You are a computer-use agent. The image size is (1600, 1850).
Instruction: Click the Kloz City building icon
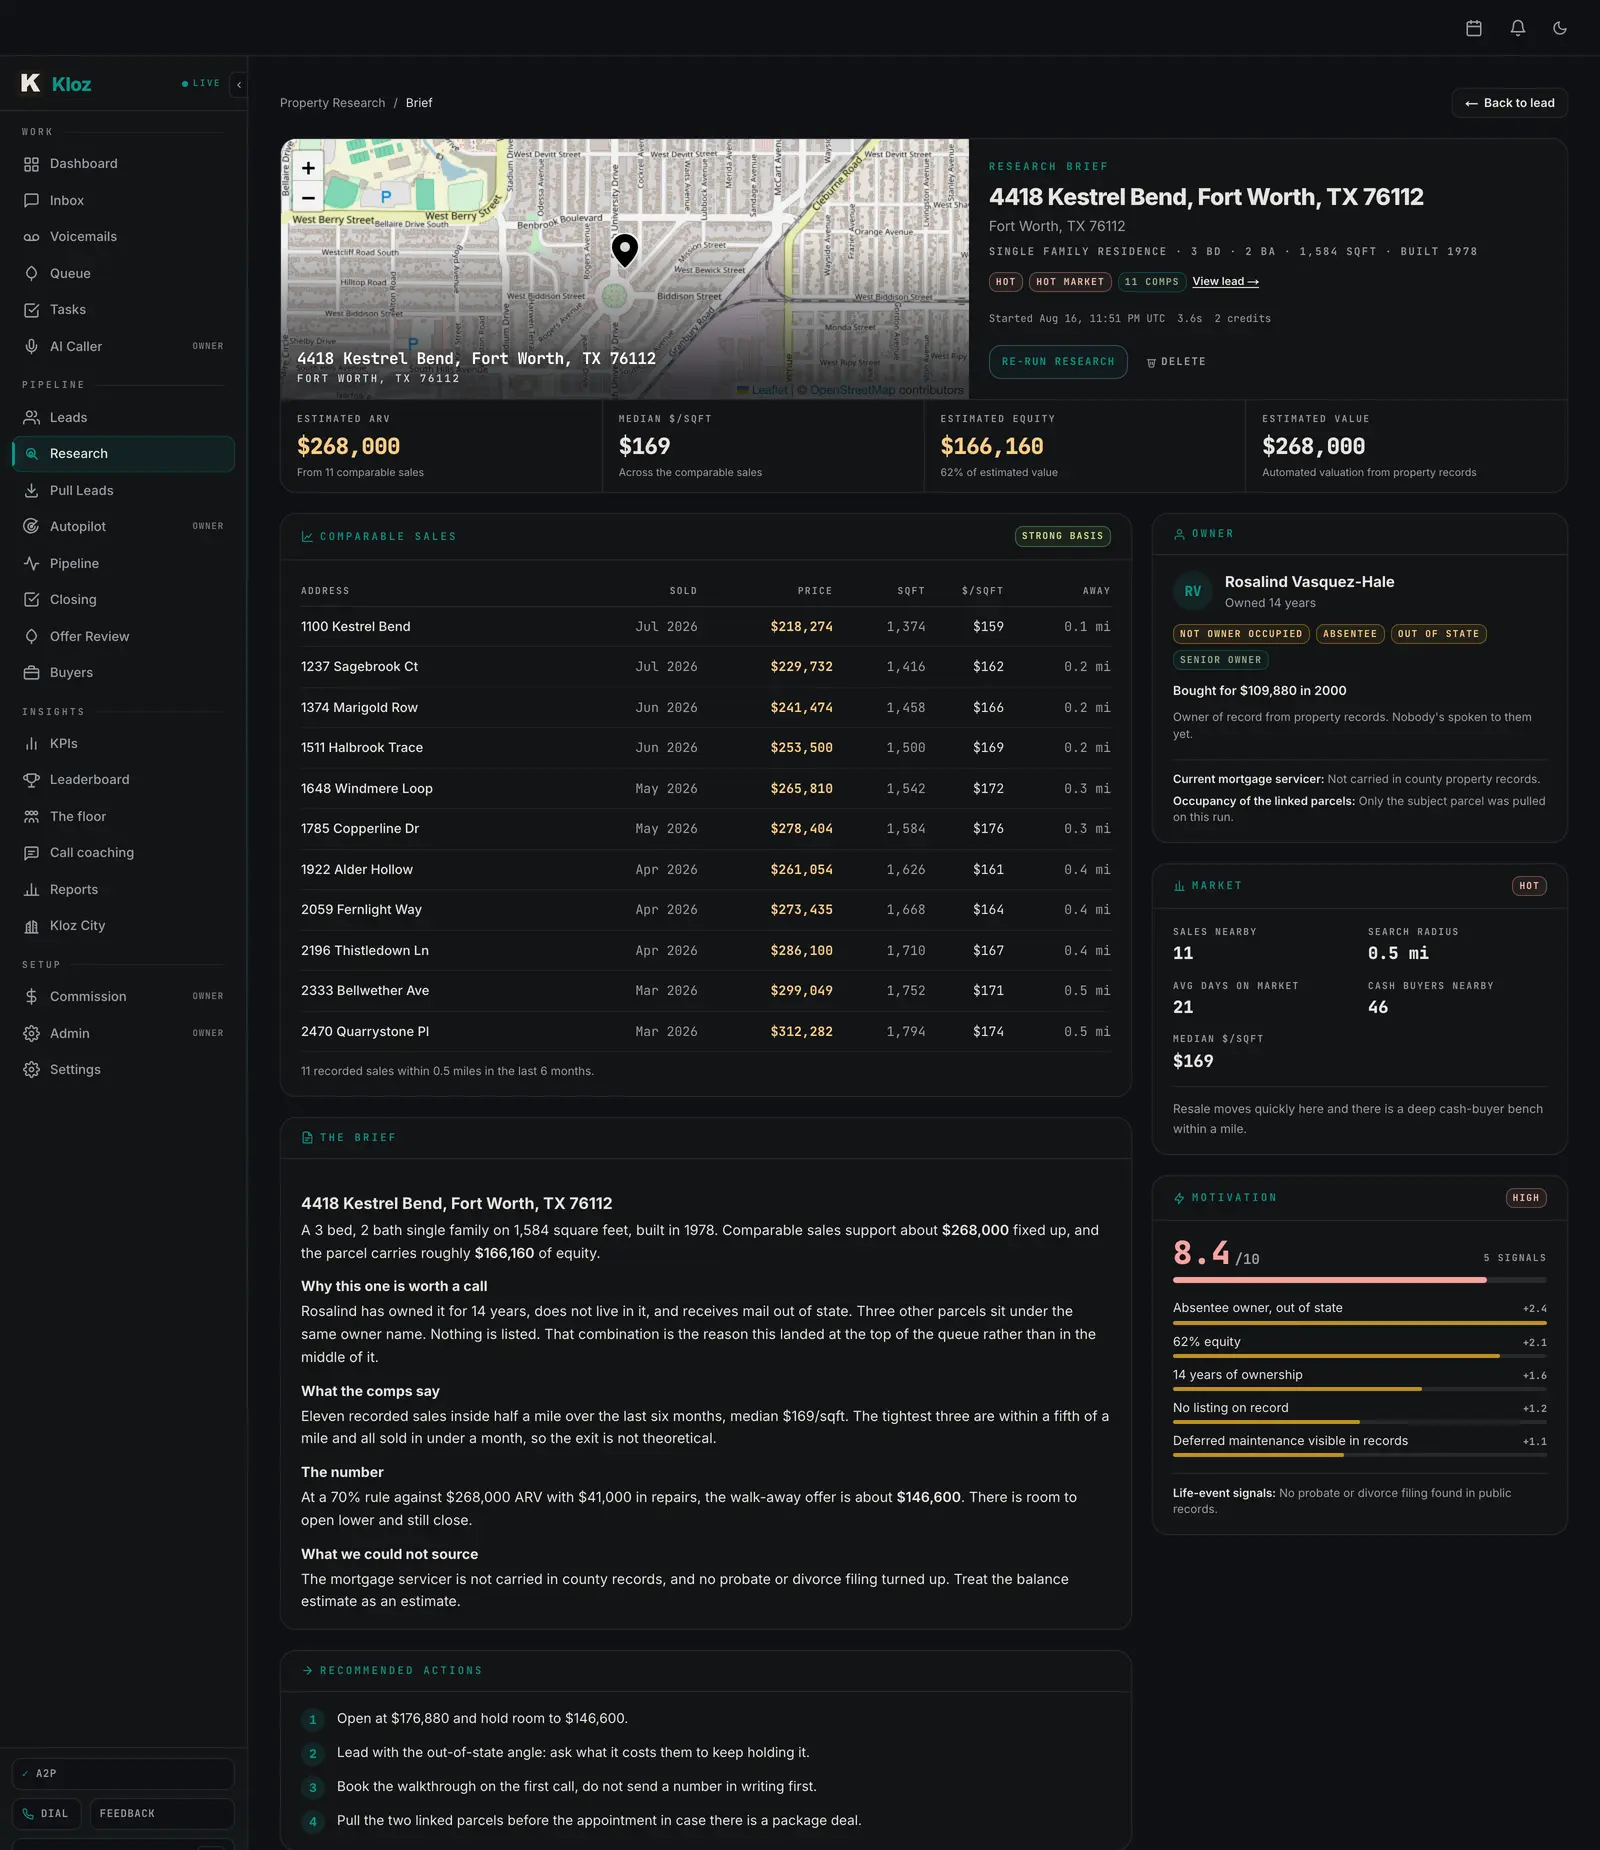point(31,925)
